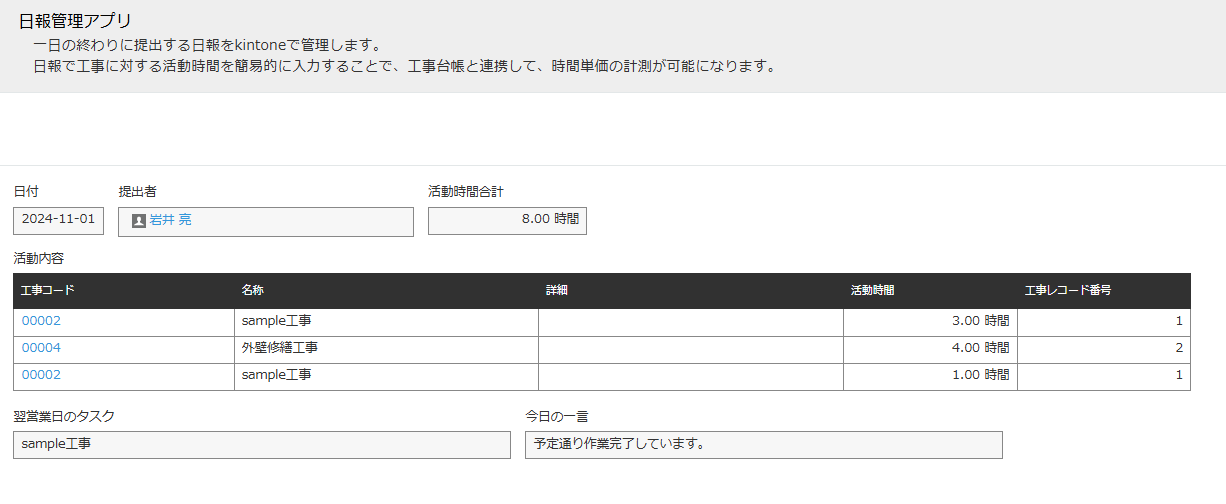
Task: Open the 工事コード 00004 link
Action: [x=42, y=348]
